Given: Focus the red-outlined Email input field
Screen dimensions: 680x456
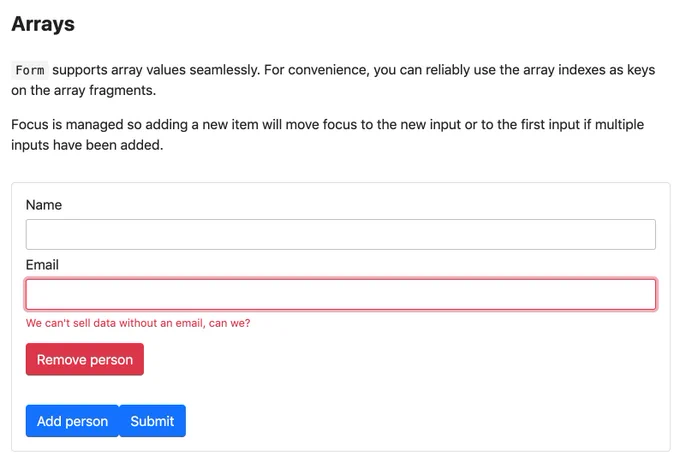Looking at the screenshot, I should pos(340,295).
